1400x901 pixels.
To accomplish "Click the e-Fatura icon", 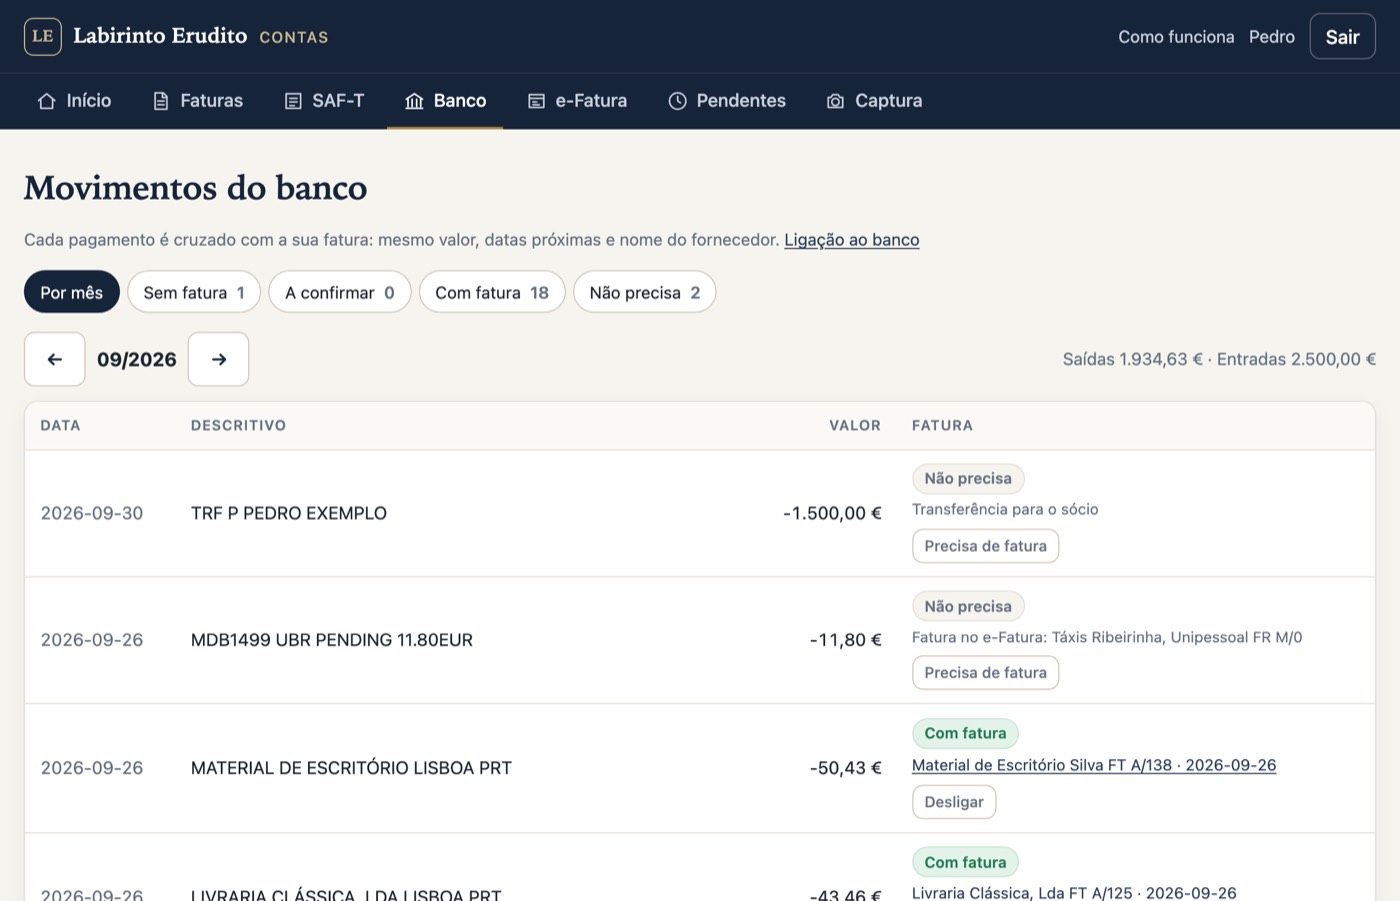I will coord(536,101).
